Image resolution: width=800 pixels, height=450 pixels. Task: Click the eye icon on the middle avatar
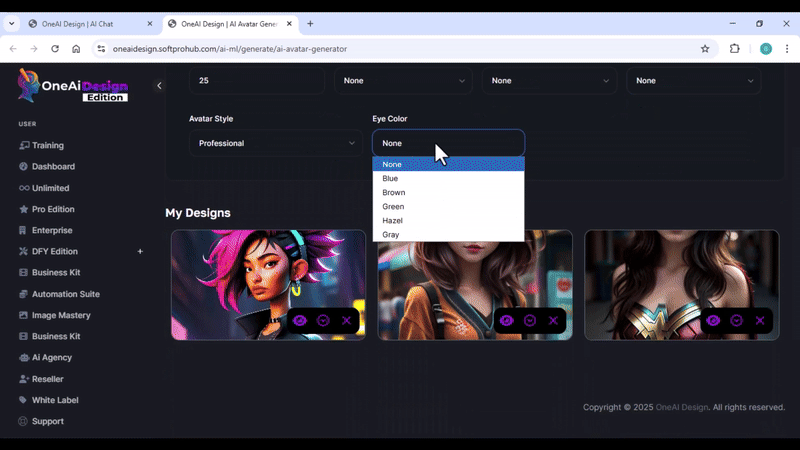tap(506, 320)
